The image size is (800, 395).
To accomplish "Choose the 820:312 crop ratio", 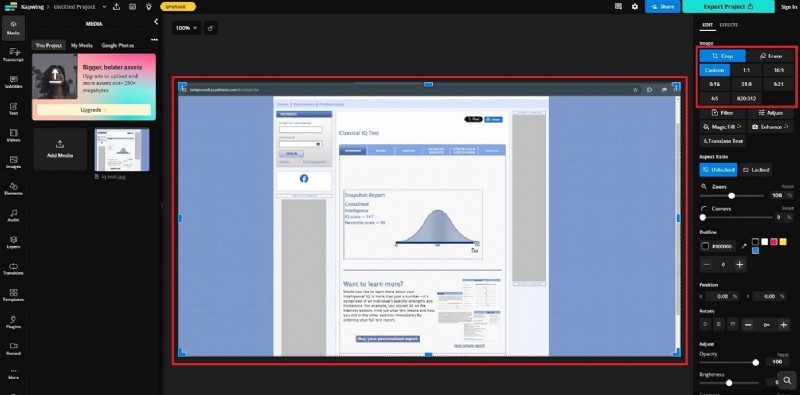I will point(746,98).
